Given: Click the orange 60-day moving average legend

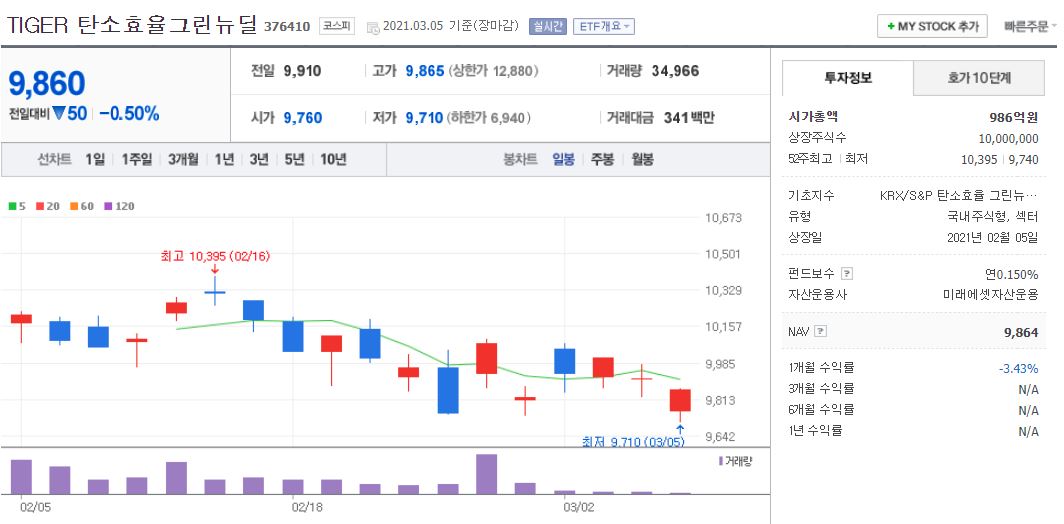Looking at the screenshot, I should [81, 206].
